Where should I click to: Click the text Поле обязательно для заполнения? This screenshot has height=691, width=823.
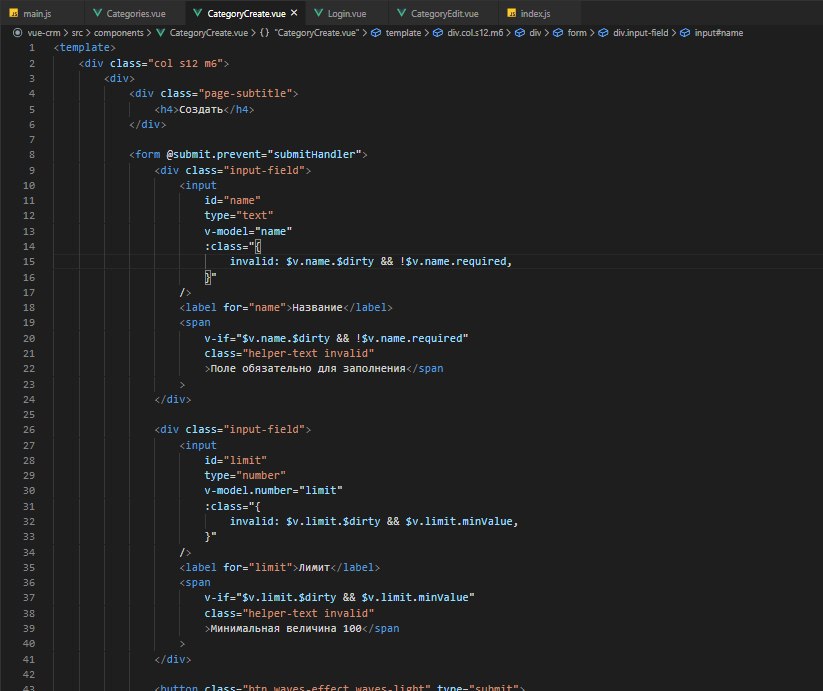[x=308, y=369]
